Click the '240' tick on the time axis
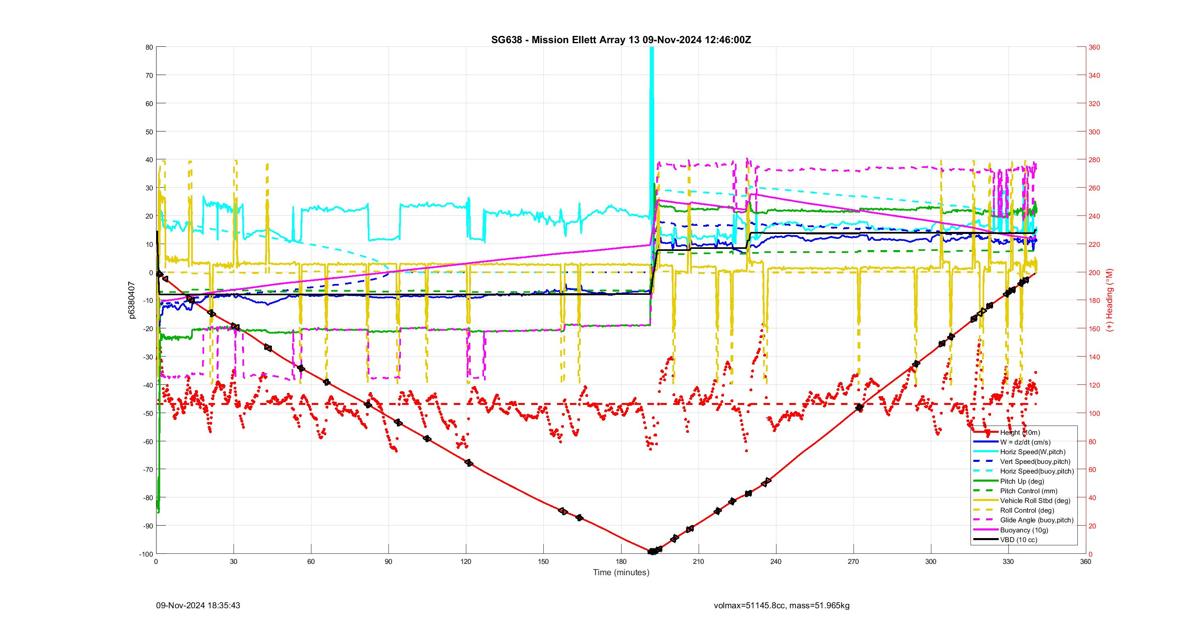Screen dimensions: 1200x622 pos(776,562)
